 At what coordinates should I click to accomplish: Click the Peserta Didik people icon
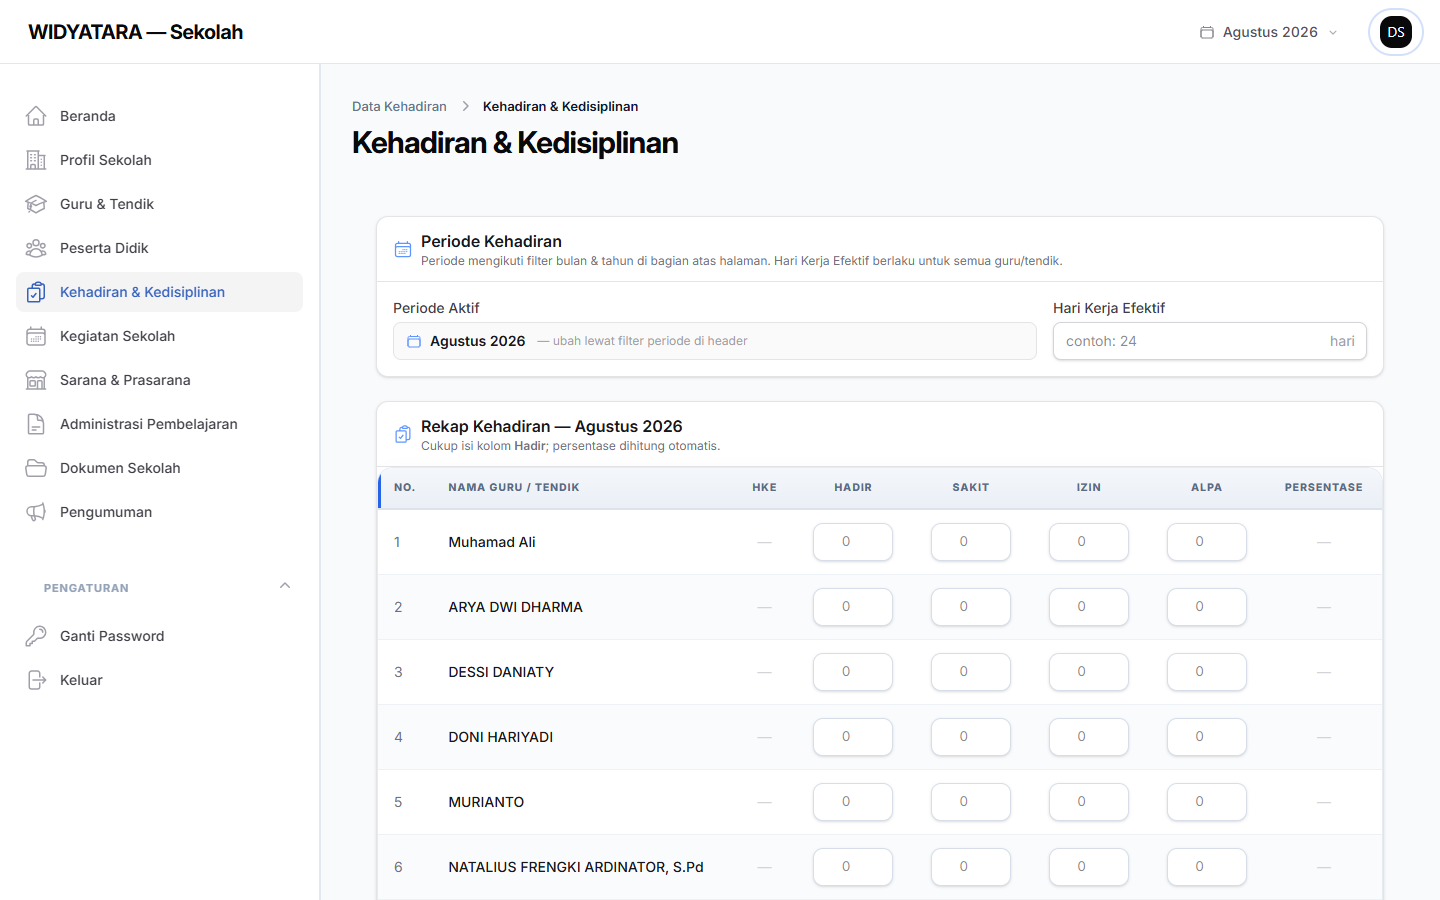point(36,248)
